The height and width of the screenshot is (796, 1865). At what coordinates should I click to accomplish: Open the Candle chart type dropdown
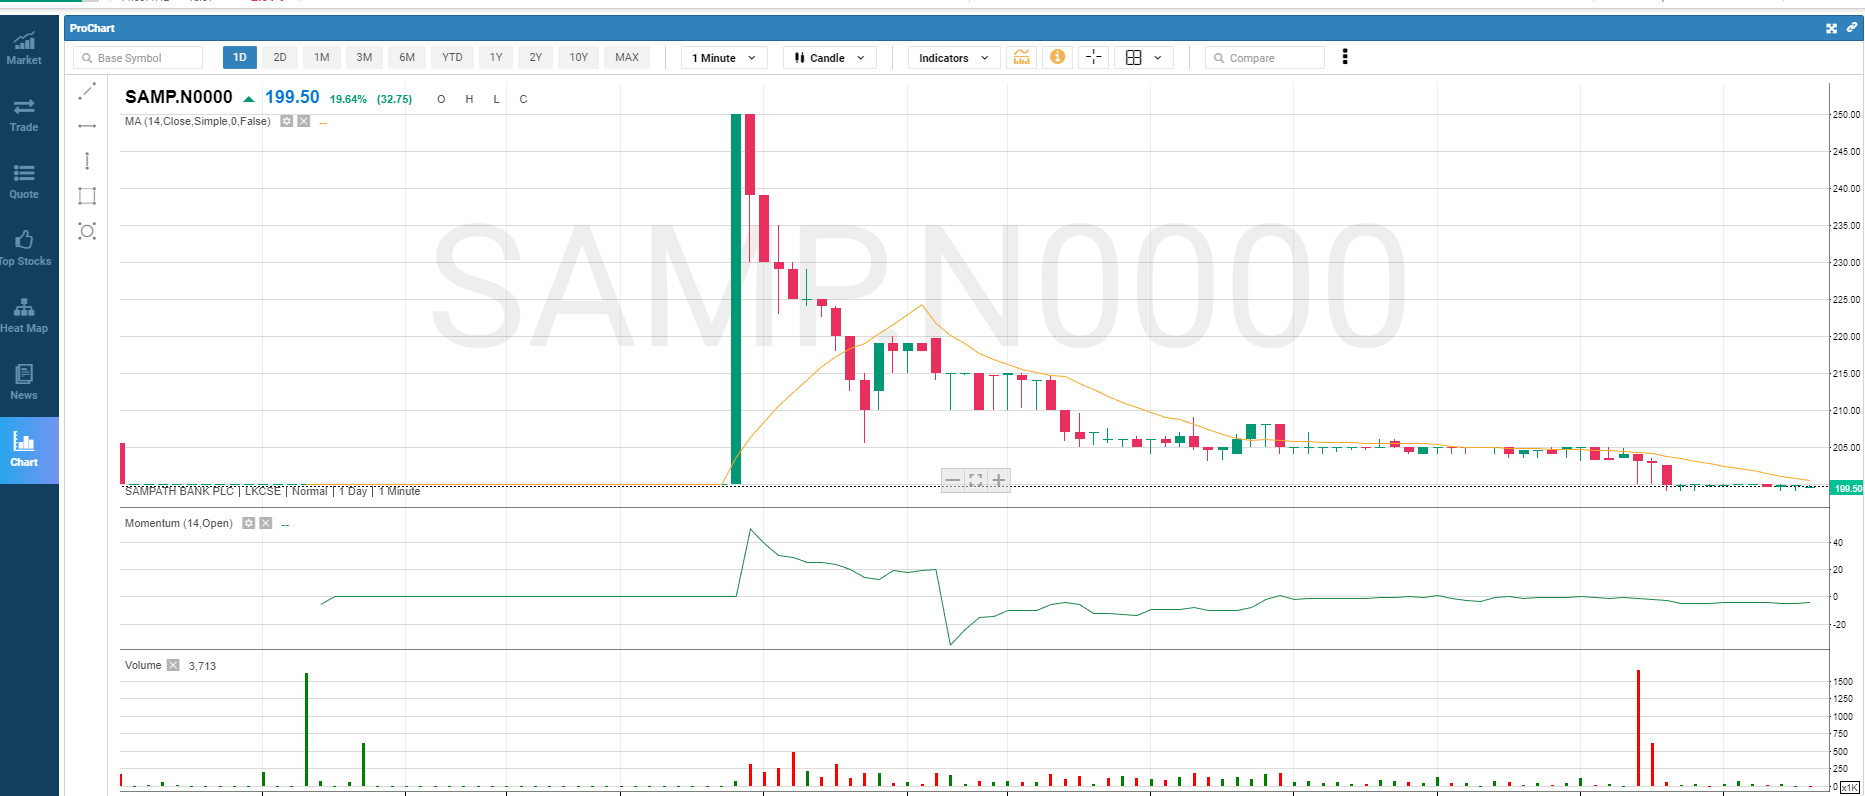(830, 58)
